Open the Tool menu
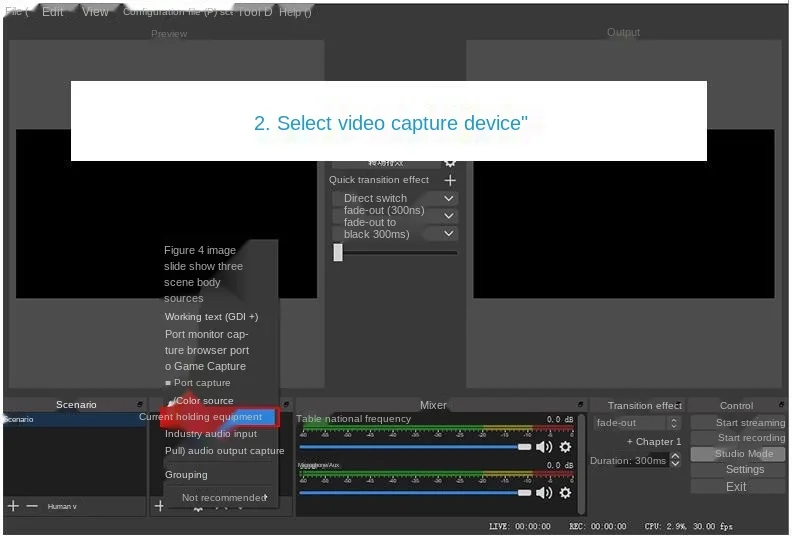Image resolution: width=792 pixels, height=536 pixels. pyautogui.click(x=255, y=12)
